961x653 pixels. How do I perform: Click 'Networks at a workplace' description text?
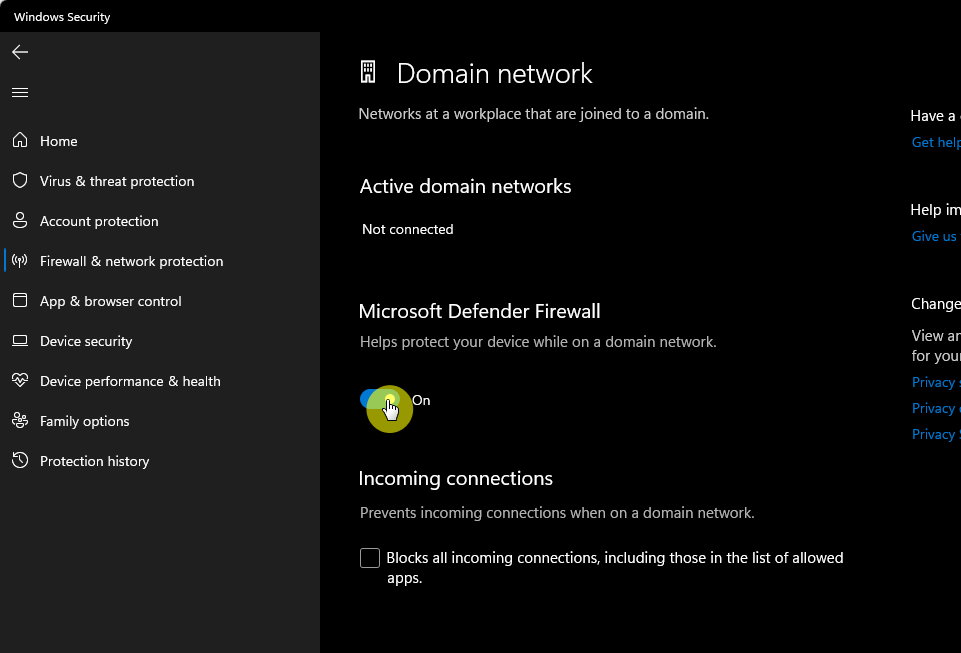[x=533, y=114]
